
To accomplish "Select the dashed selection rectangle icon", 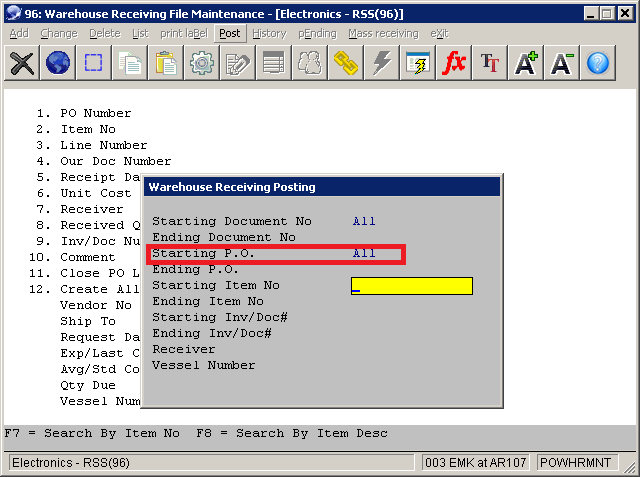I will click(93, 63).
